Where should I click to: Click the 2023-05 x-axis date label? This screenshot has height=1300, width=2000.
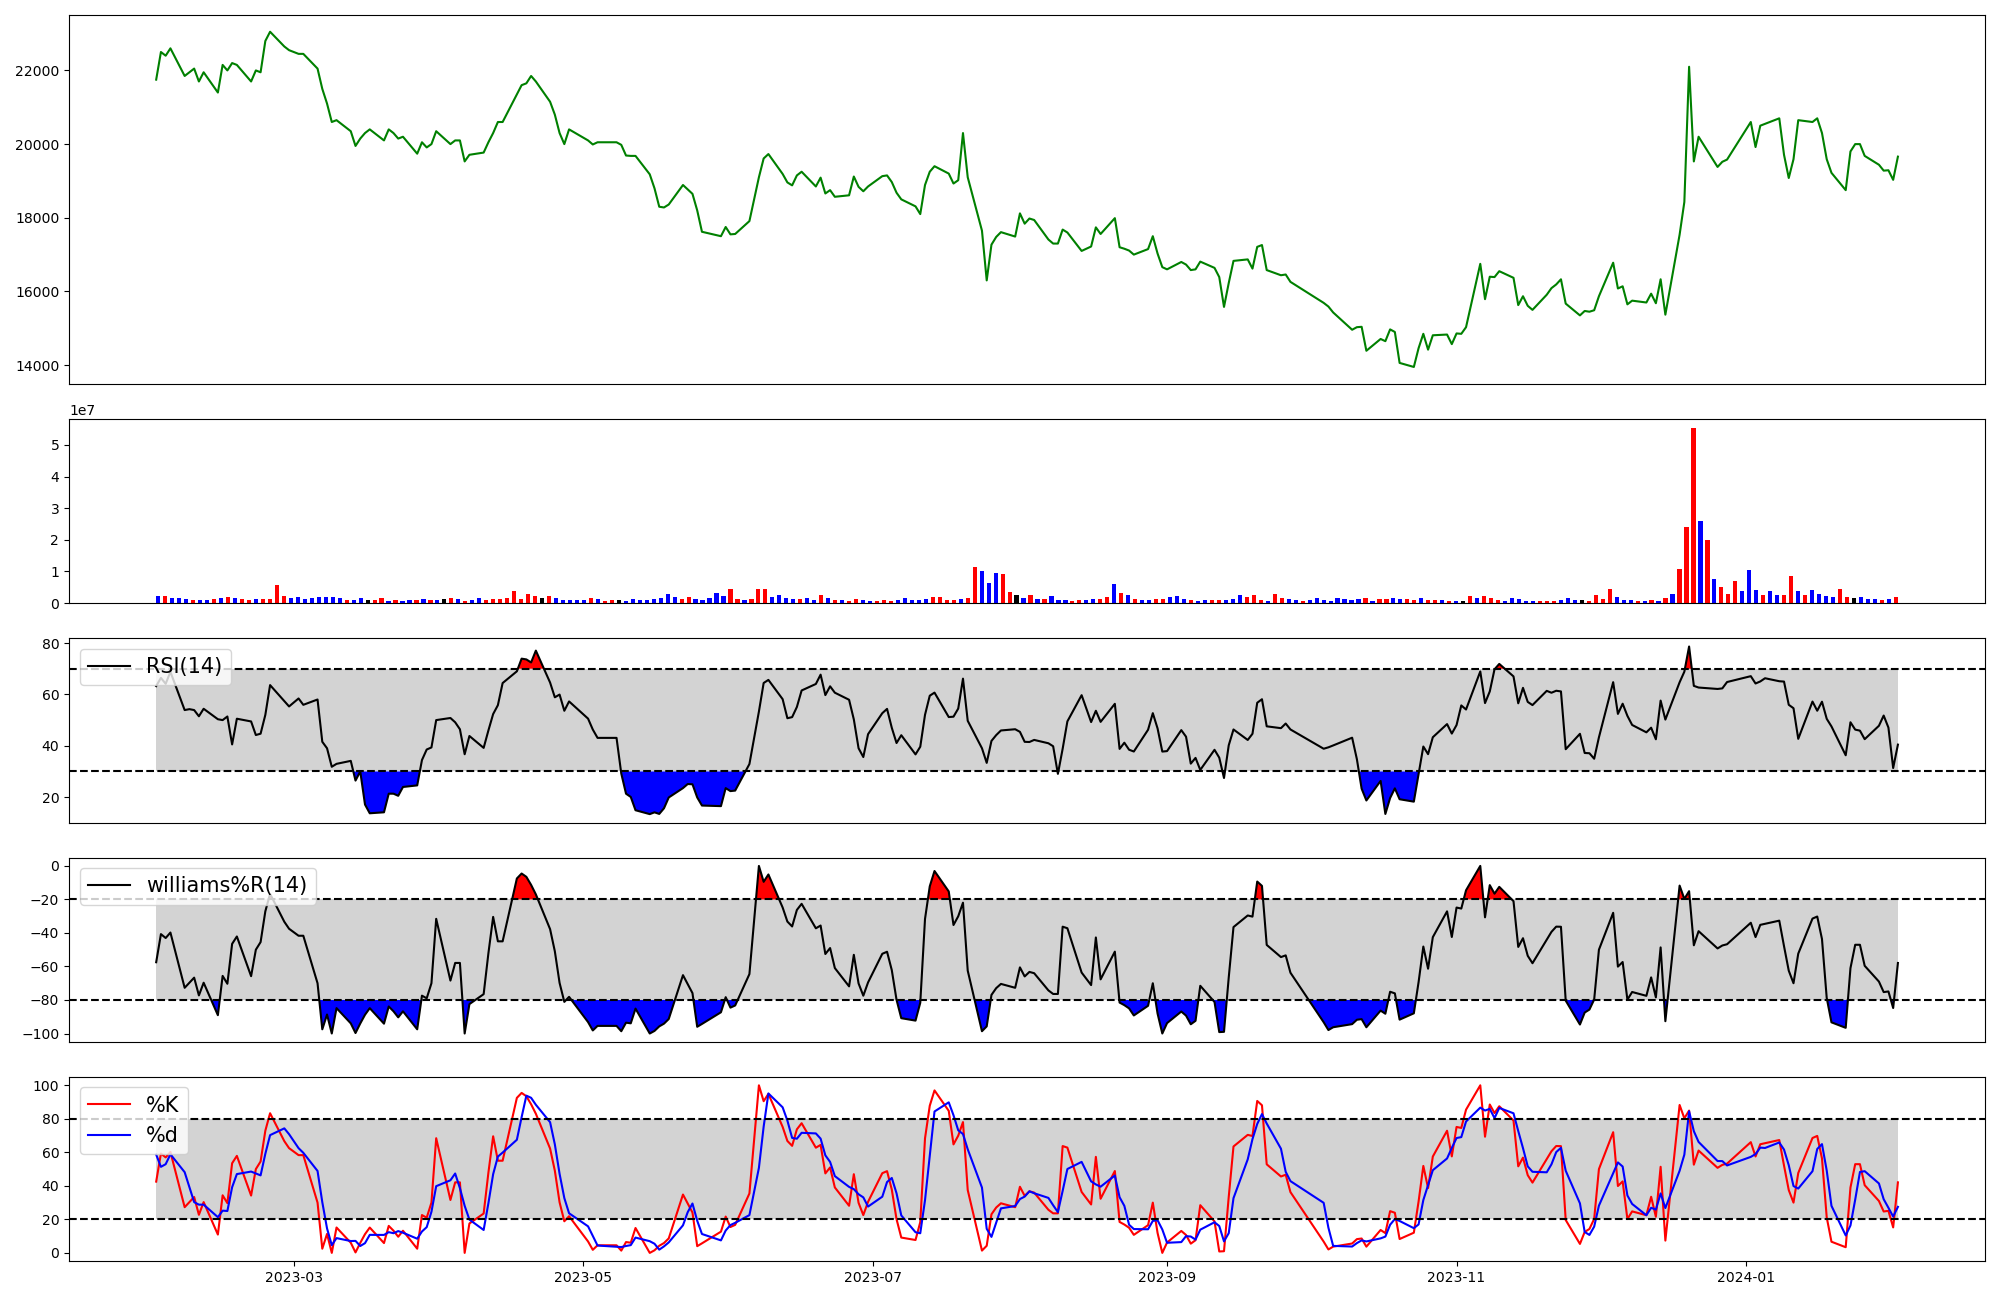[582, 1276]
